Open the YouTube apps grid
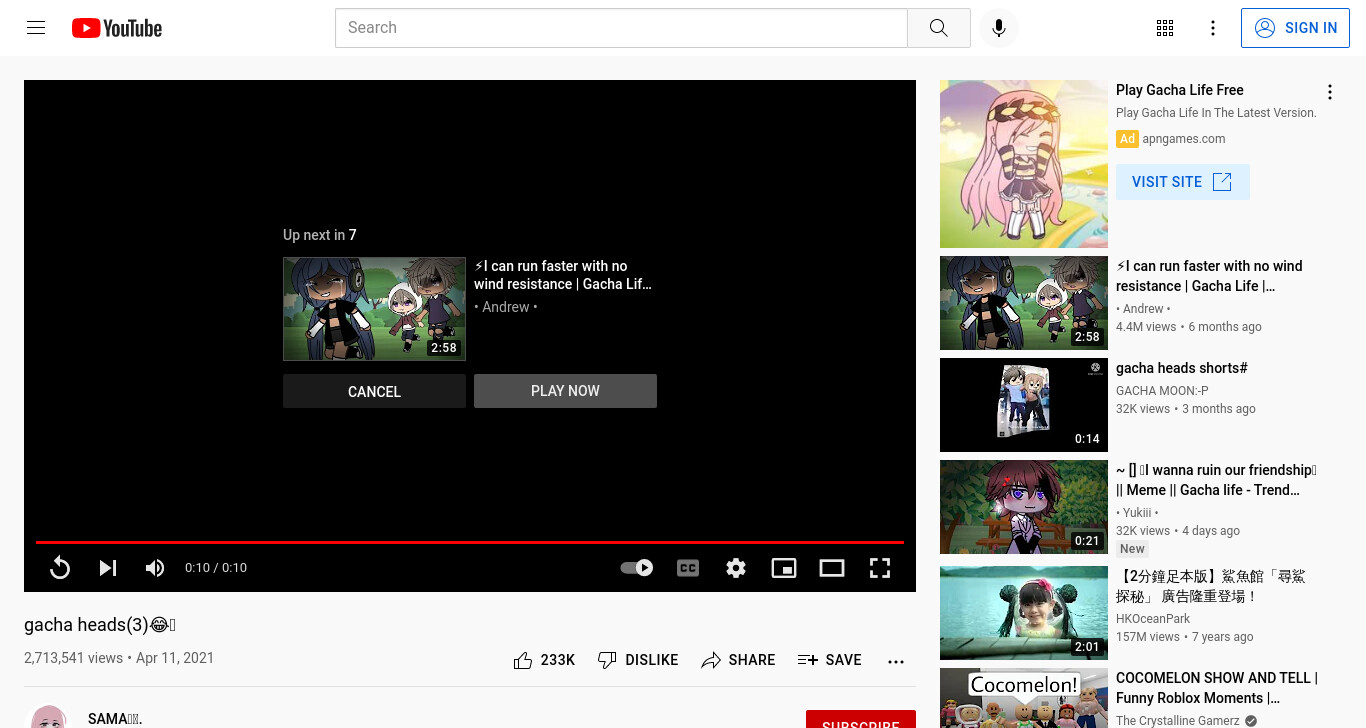 (1165, 28)
